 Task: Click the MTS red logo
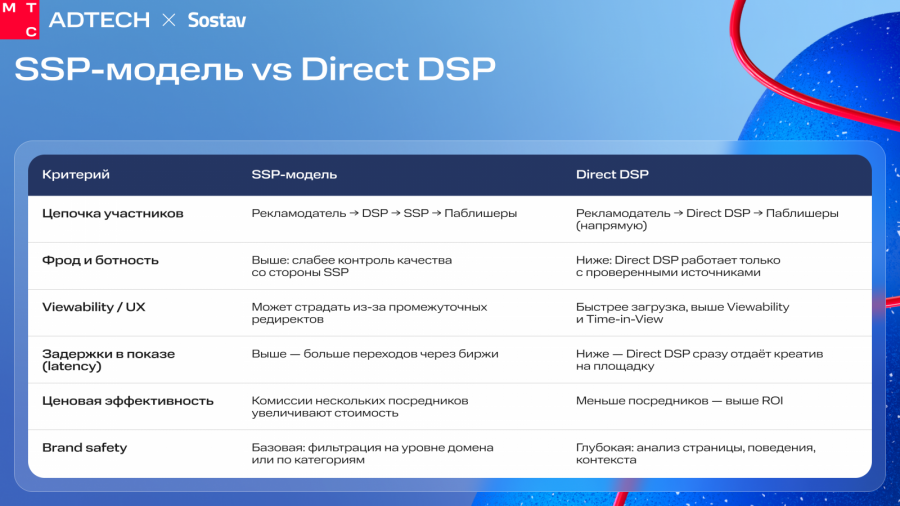tap(20, 19)
